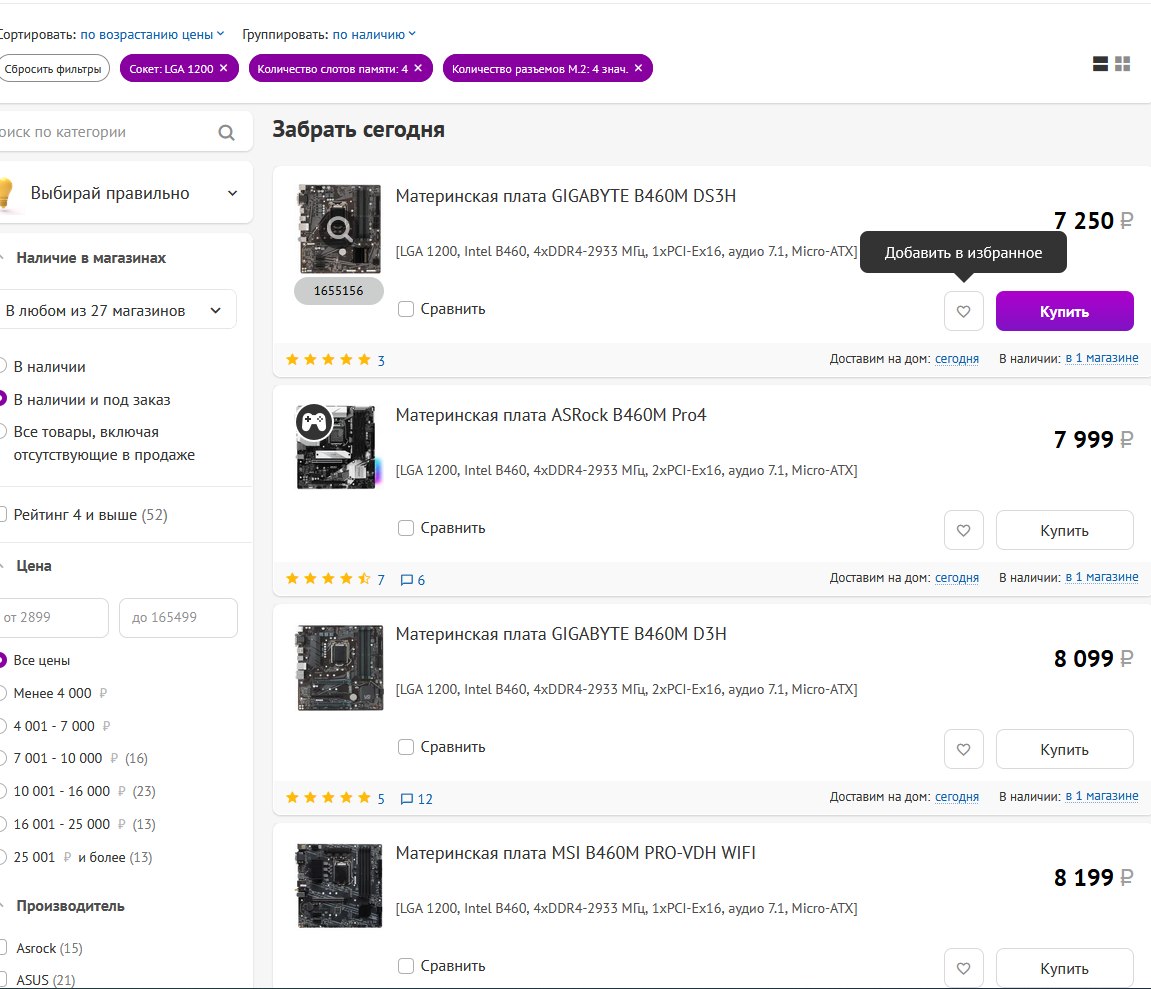
Task: Tick Сравнить for GIGABYTE B460M D3H
Action: 405,747
